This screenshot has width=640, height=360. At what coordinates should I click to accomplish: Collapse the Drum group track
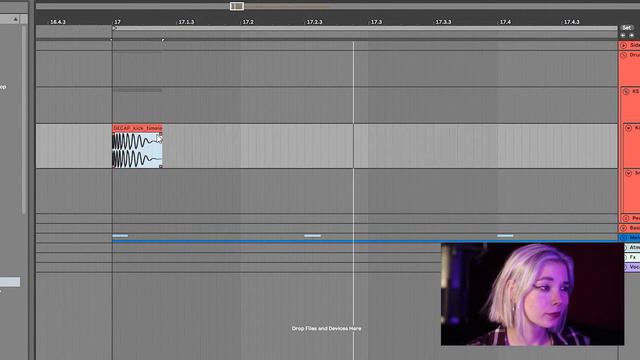[x=623, y=55]
